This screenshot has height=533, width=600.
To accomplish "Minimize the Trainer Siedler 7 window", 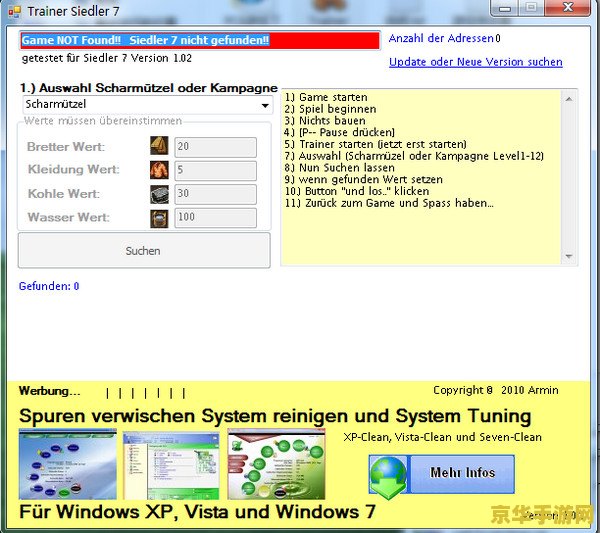I will click(x=505, y=8).
